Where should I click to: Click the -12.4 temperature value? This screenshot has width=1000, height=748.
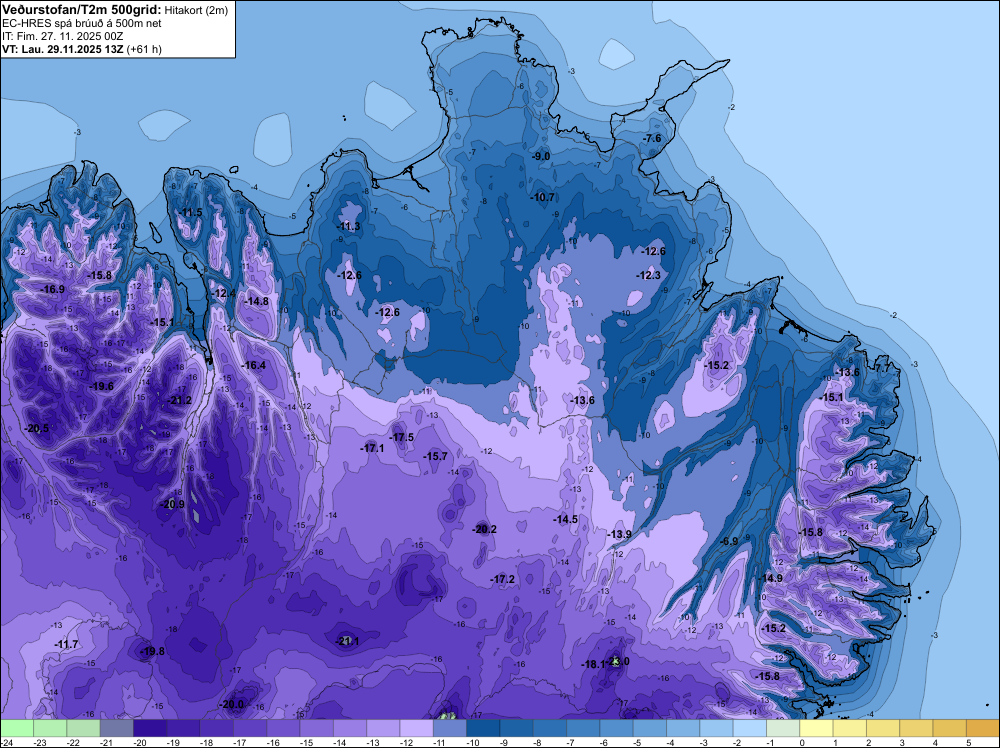223,293
